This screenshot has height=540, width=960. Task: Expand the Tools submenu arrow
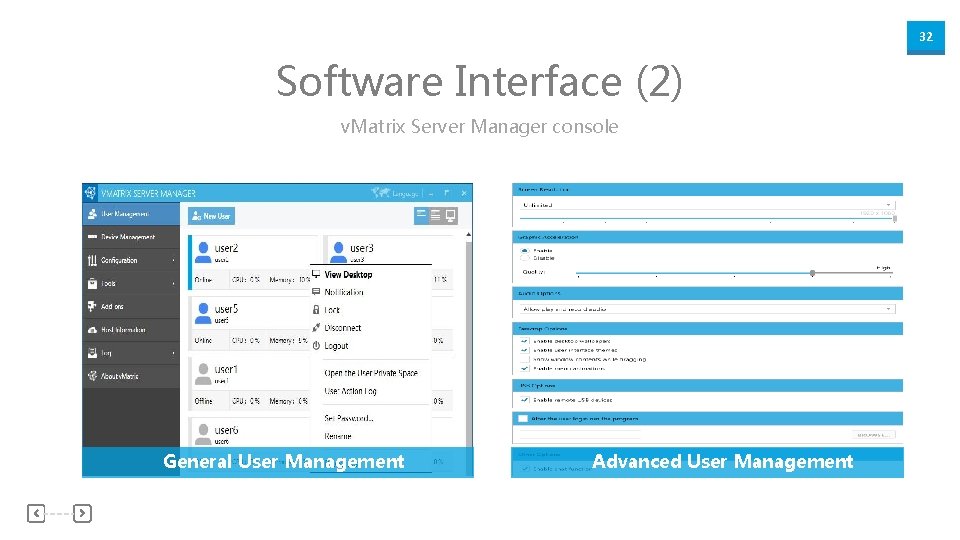[173, 283]
